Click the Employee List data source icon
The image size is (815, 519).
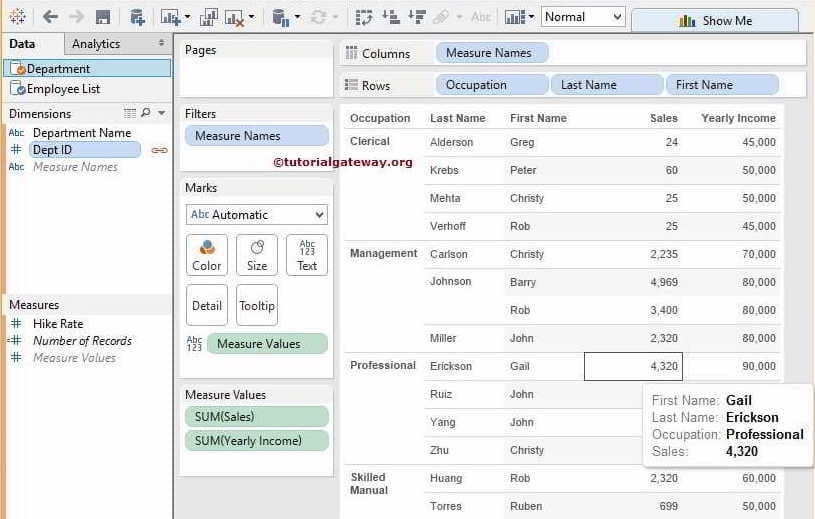pos(18,88)
